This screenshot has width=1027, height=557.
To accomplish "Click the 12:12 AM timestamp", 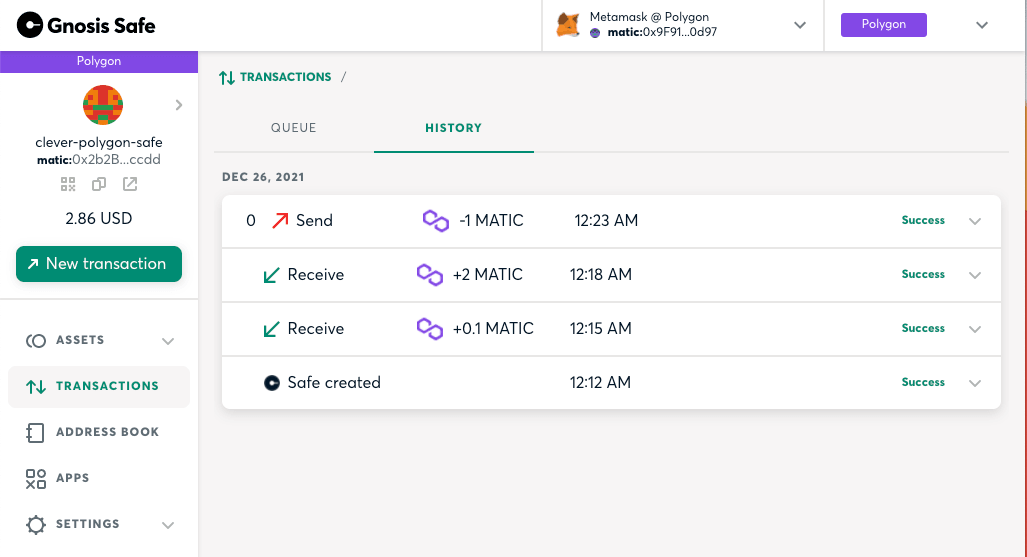I will coord(600,383).
